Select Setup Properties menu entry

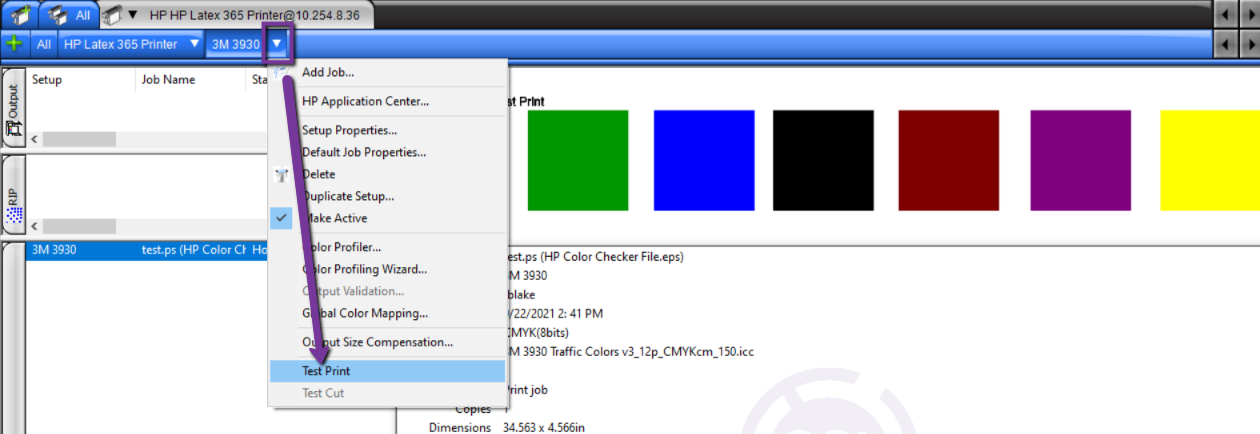tap(349, 130)
